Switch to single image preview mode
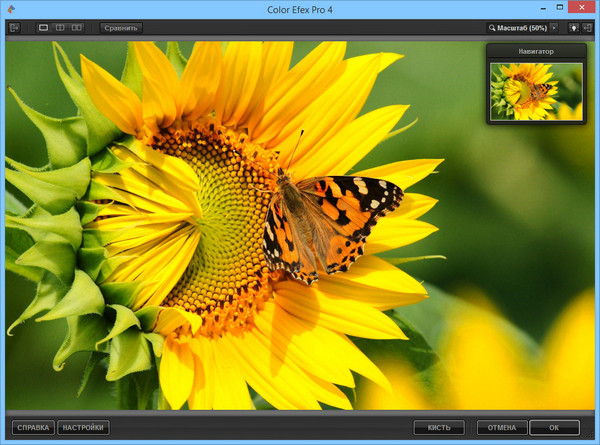The height and width of the screenshot is (445, 600). pyautogui.click(x=44, y=28)
